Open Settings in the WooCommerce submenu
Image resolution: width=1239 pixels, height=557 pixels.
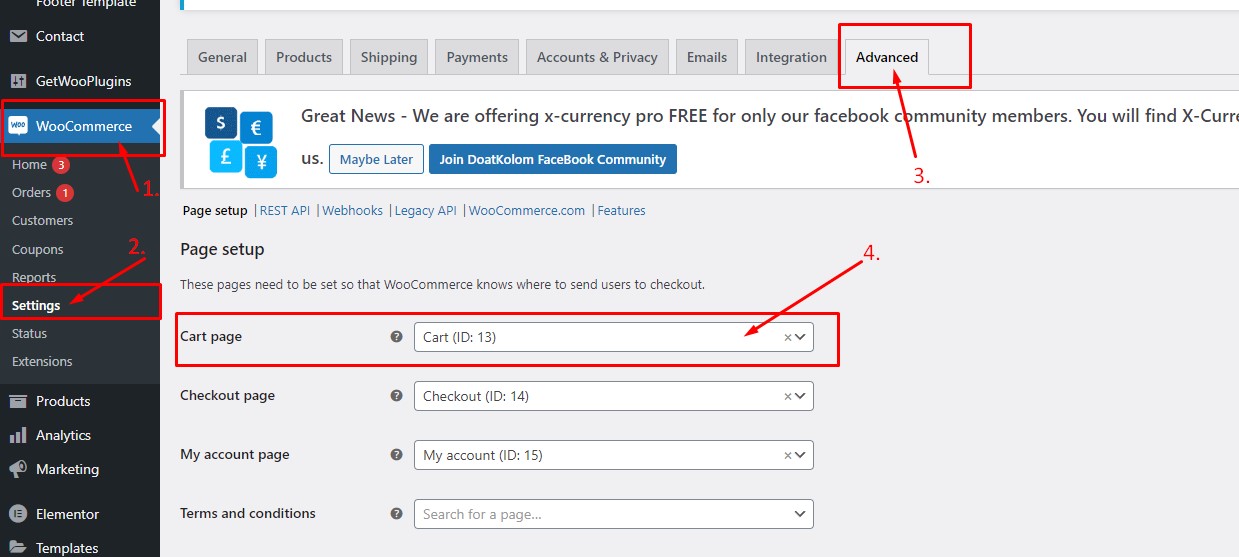click(36, 305)
